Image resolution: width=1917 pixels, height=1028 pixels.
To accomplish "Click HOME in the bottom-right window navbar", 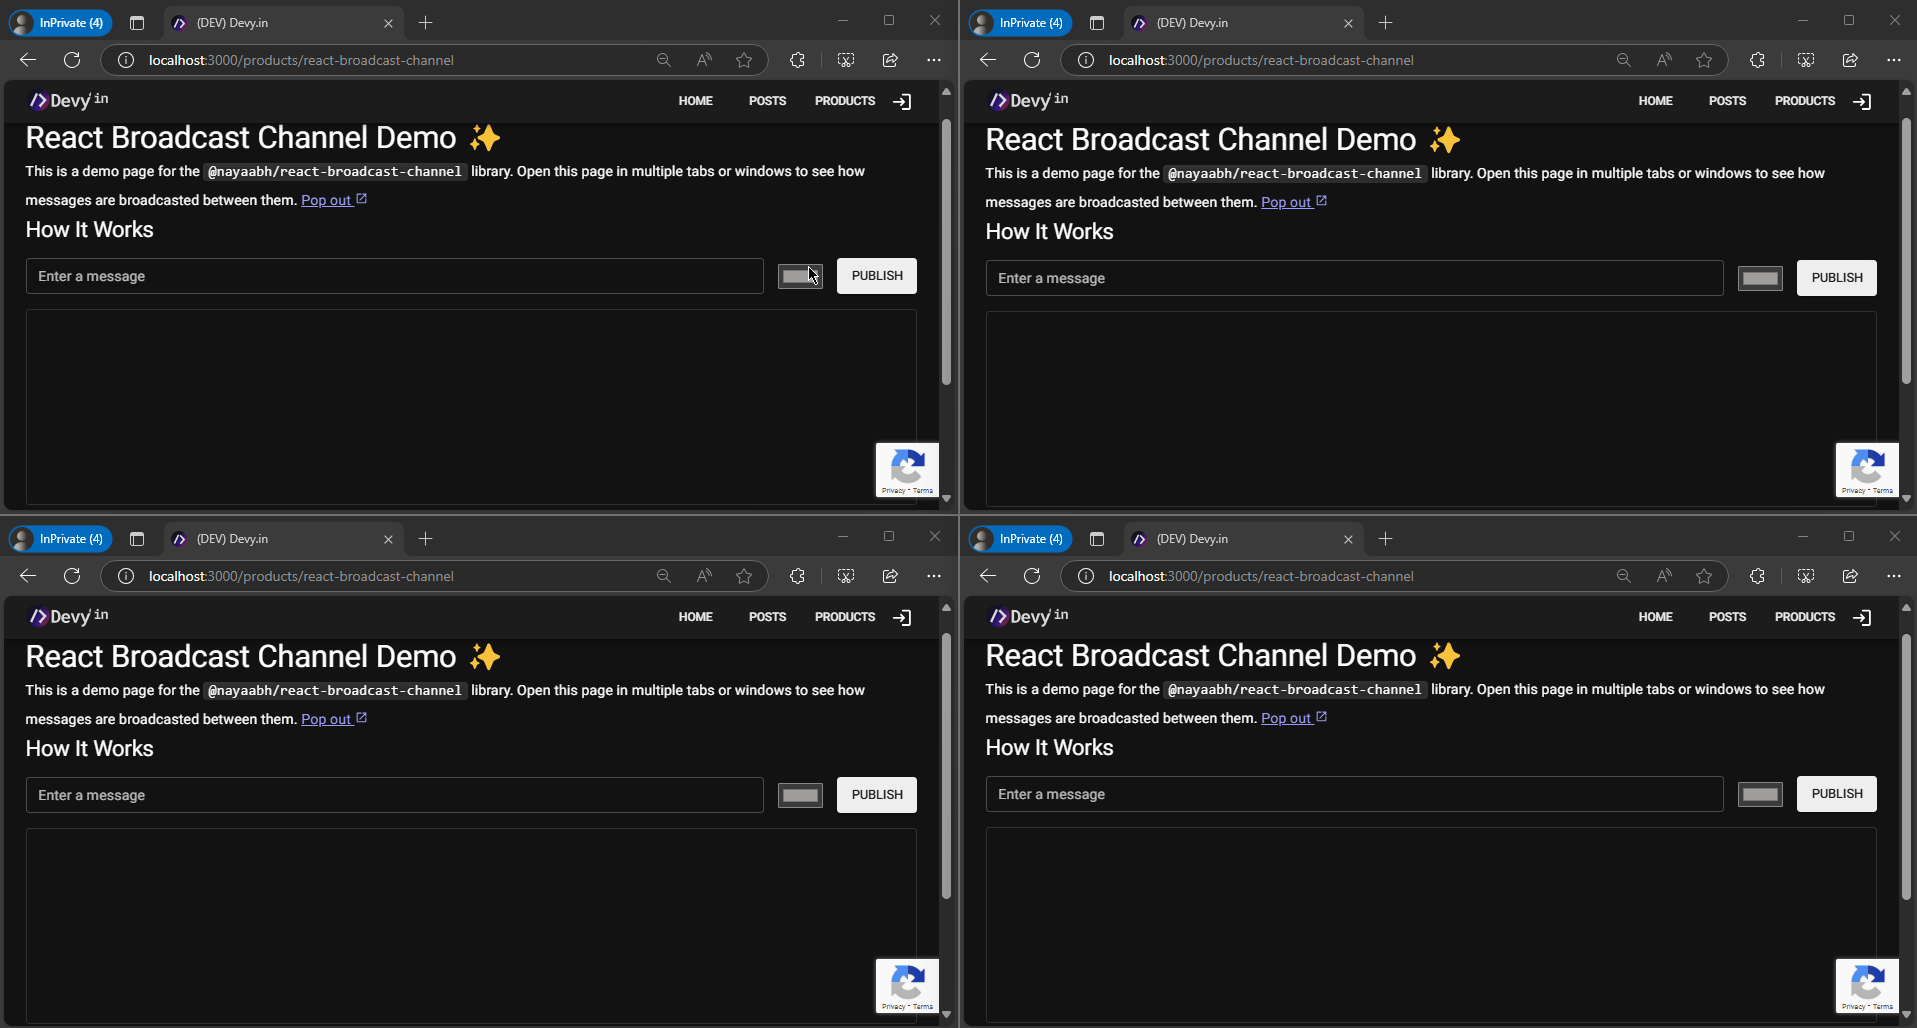I will (x=1656, y=617).
